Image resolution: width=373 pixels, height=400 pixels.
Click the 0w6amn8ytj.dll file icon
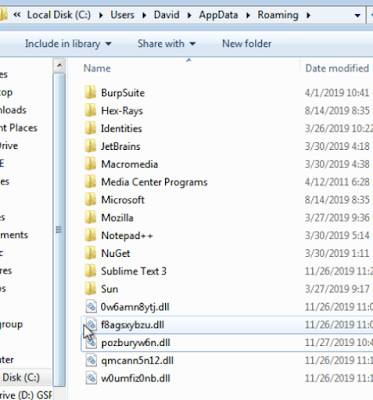[x=91, y=307]
